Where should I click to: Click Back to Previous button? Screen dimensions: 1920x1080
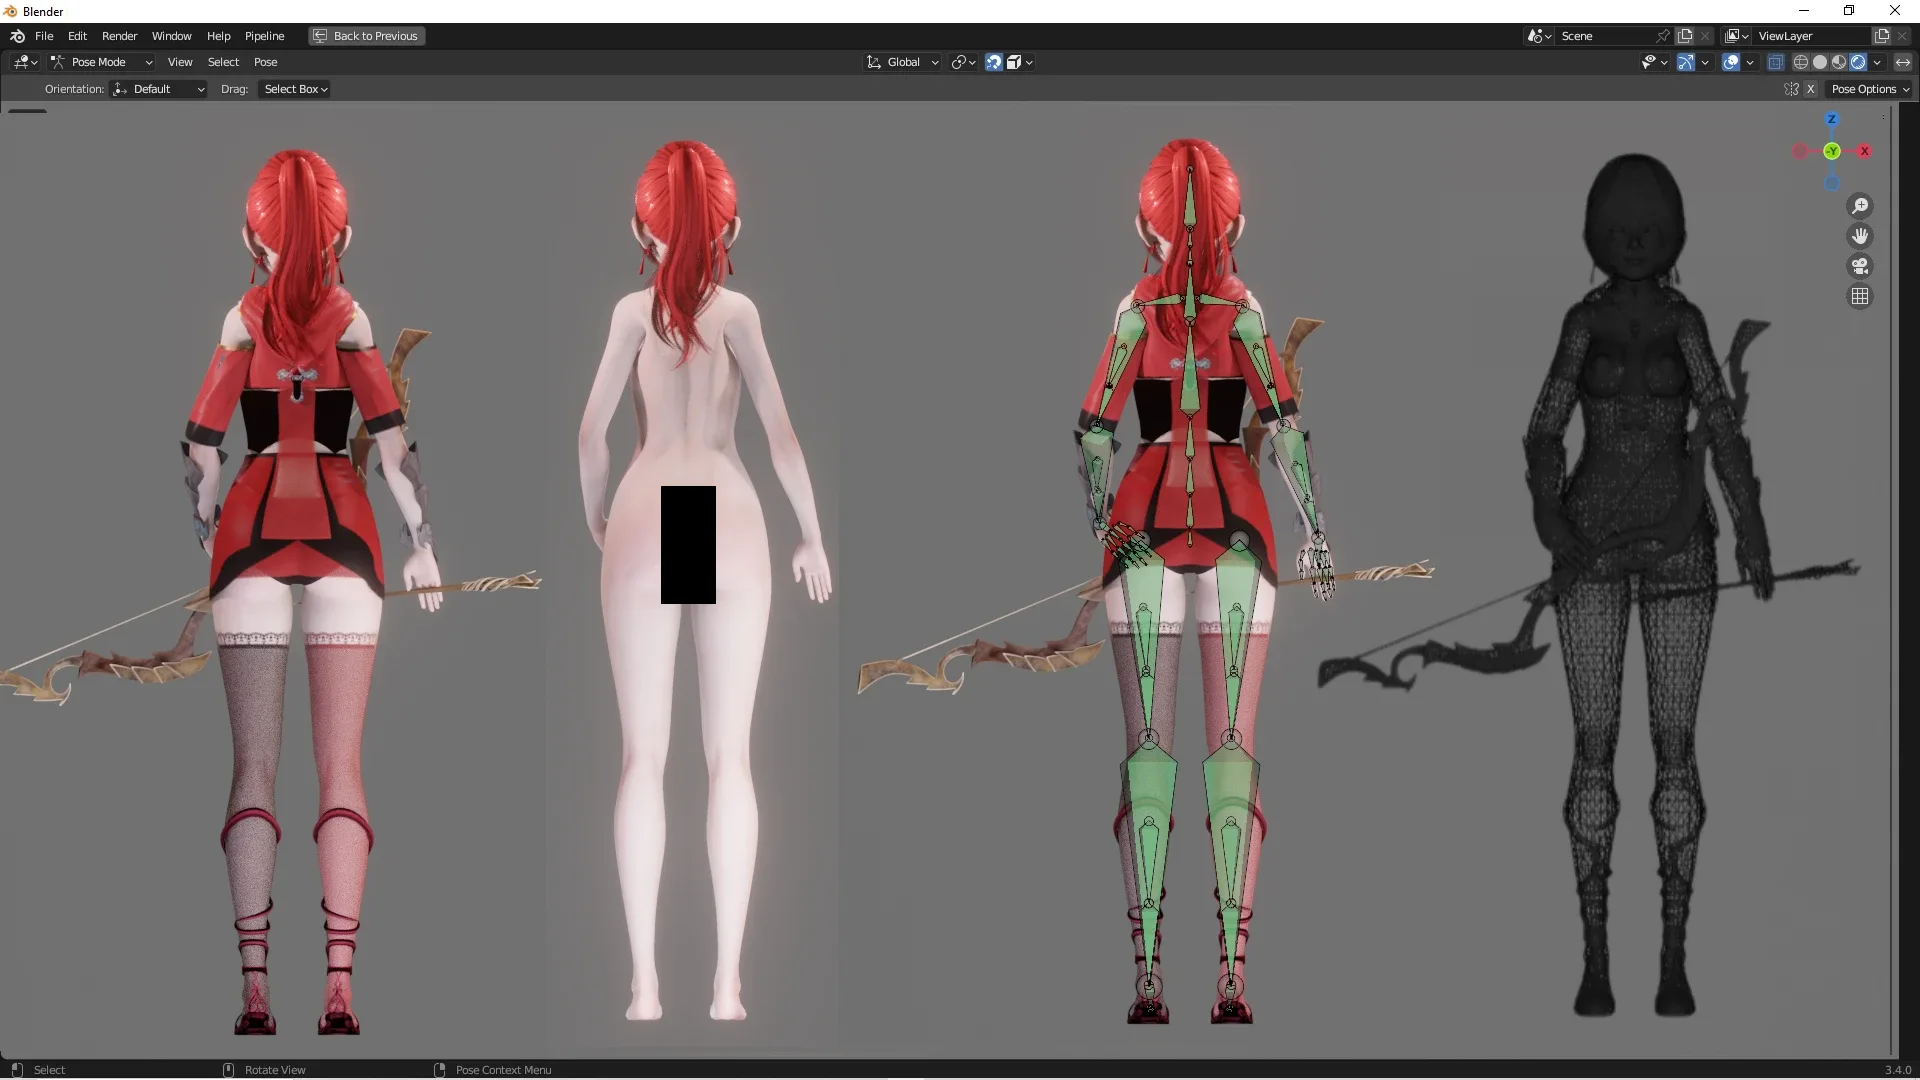366,36
